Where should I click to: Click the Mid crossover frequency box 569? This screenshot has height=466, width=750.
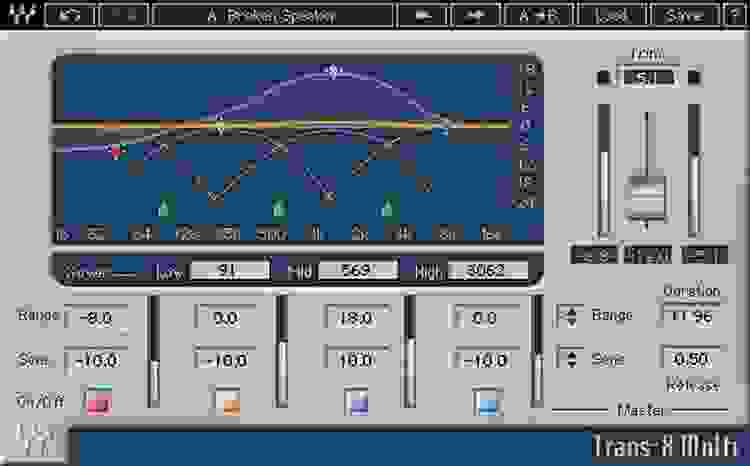click(x=358, y=270)
